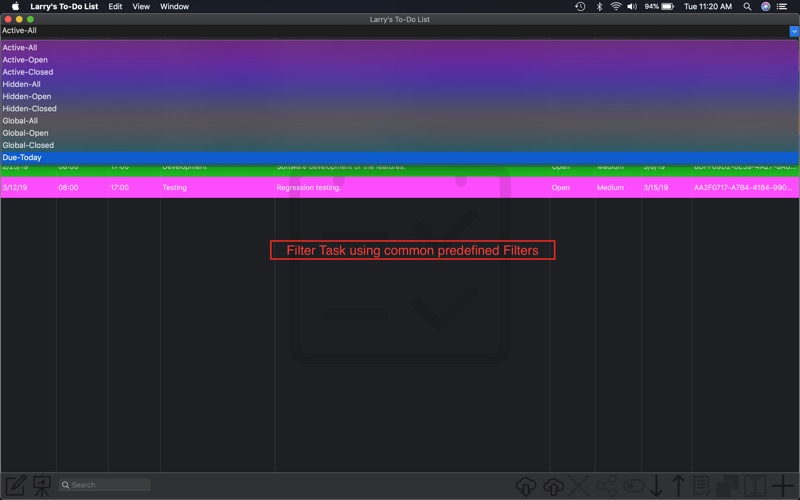
Task: Click the 08:00 start time cell
Action: pyautogui.click(x=82, y=187)
